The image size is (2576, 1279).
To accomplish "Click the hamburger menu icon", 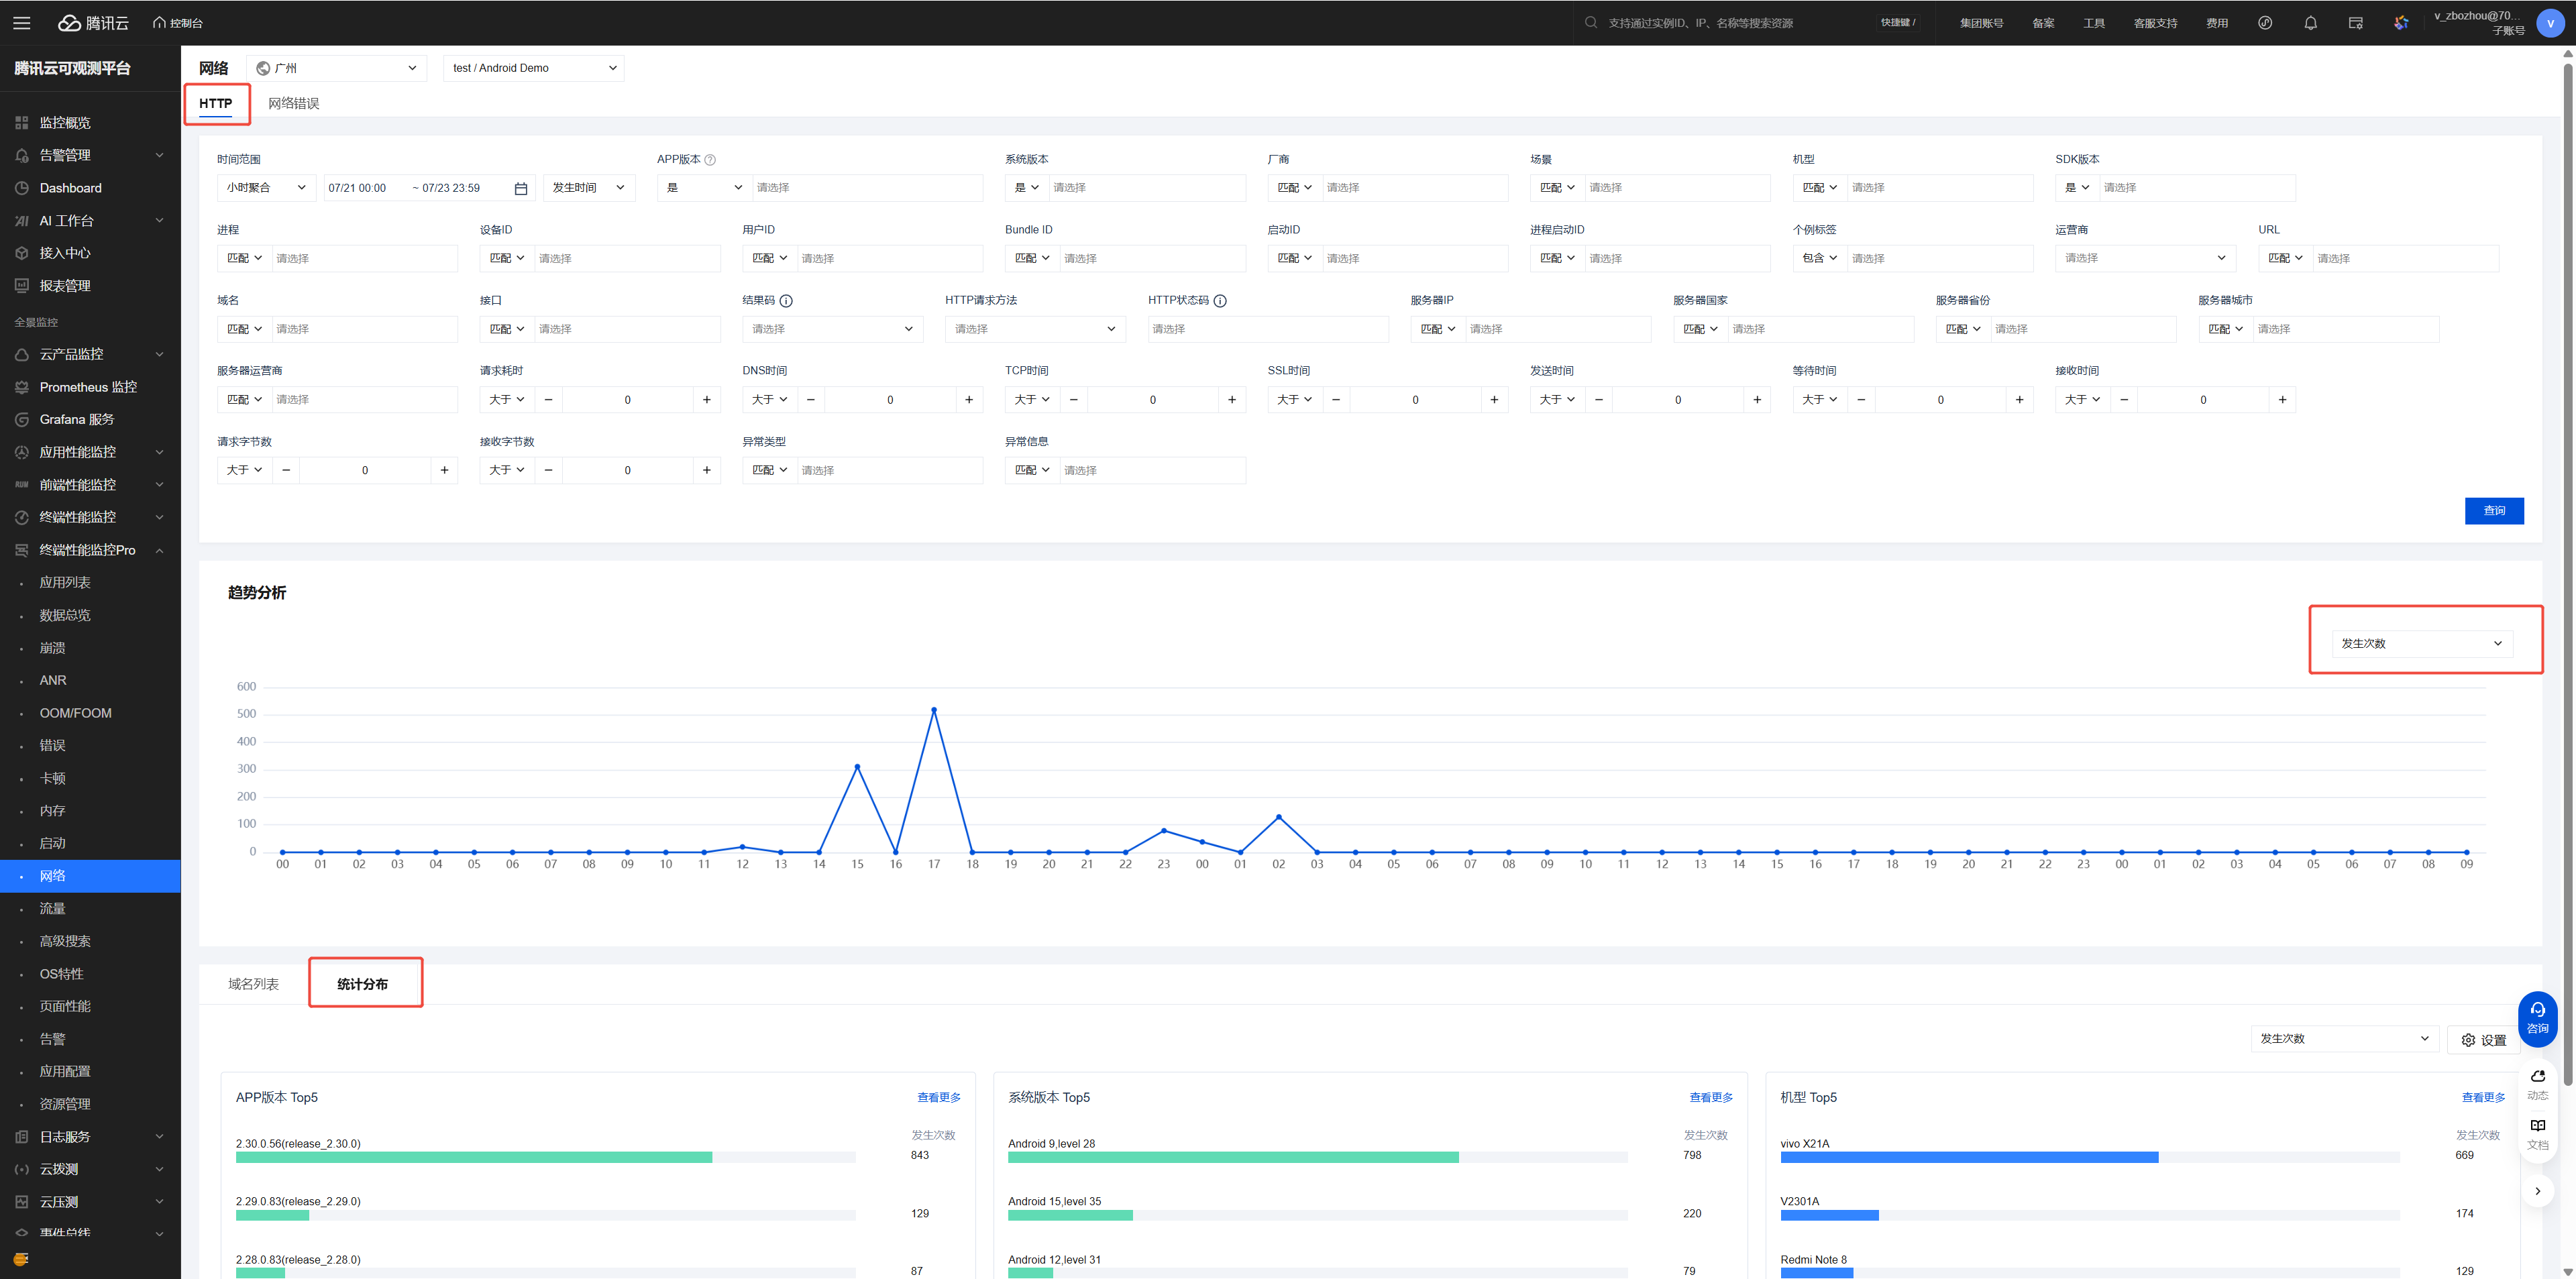I will pyautogui.click(x=21, y=22).
